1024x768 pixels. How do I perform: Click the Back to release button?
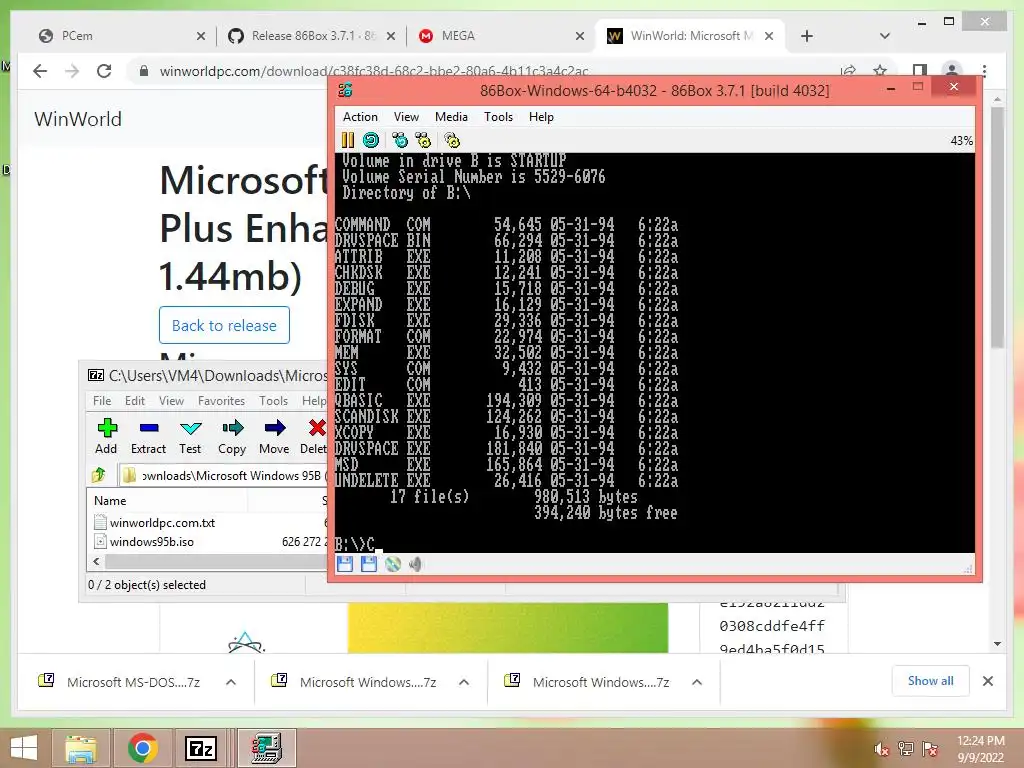tap(224, 325)
